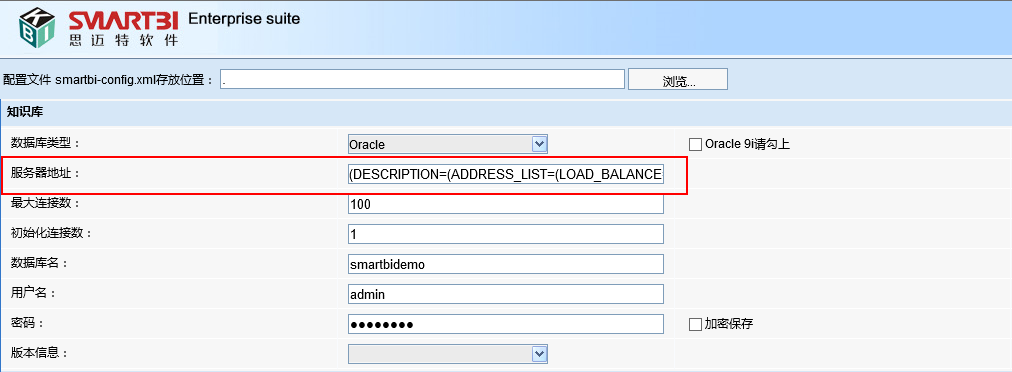Enable the Oracle 9i请勾上 checkbox
This screenshot has width=1012, height=372.
coord(695,144)
